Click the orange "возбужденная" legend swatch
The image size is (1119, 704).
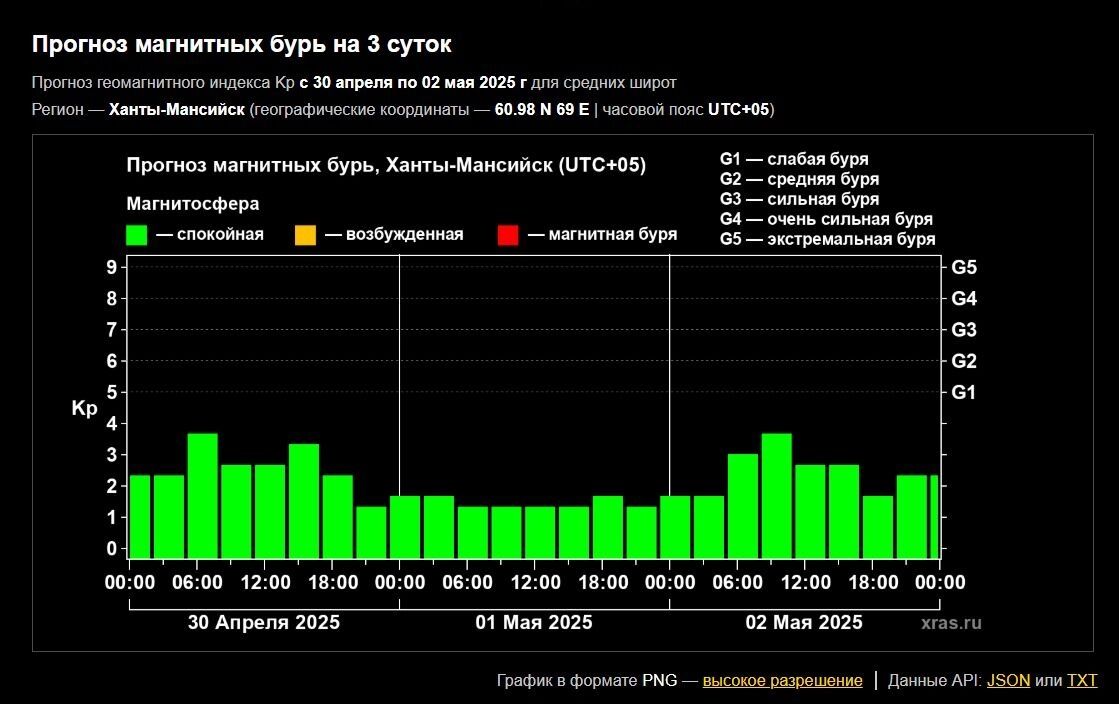[x=305, y=235]
